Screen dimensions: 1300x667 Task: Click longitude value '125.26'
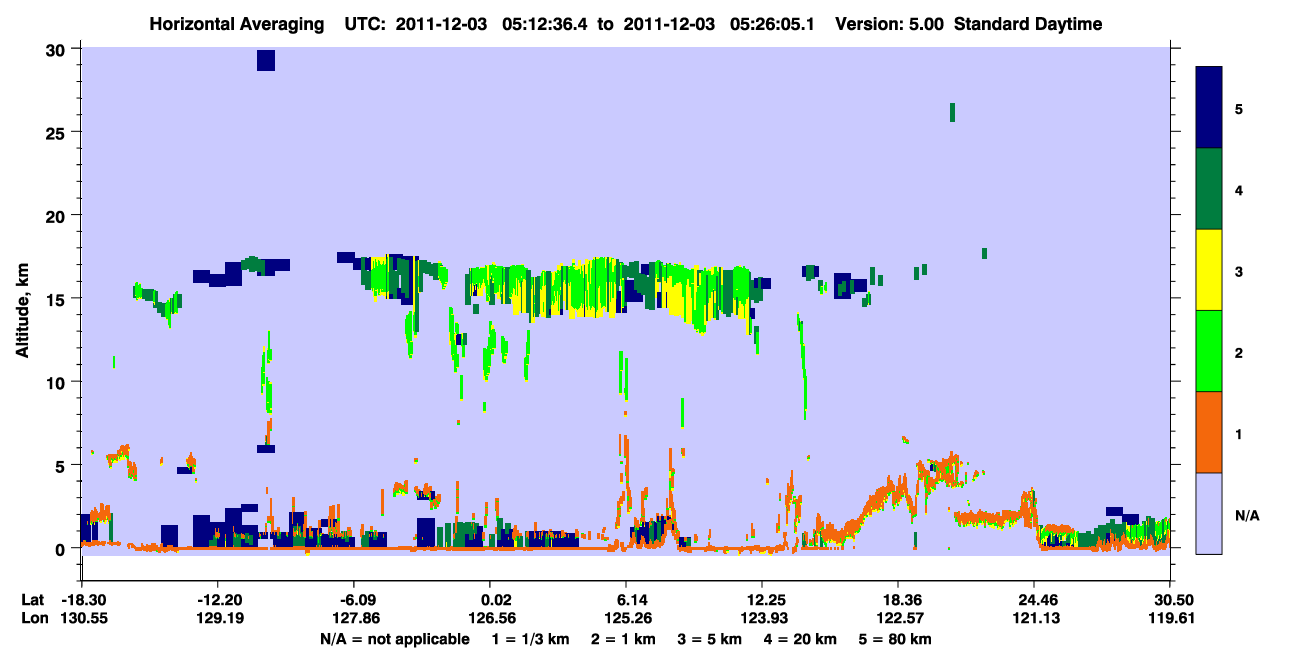pyautogui.click(x=626, y=618)
